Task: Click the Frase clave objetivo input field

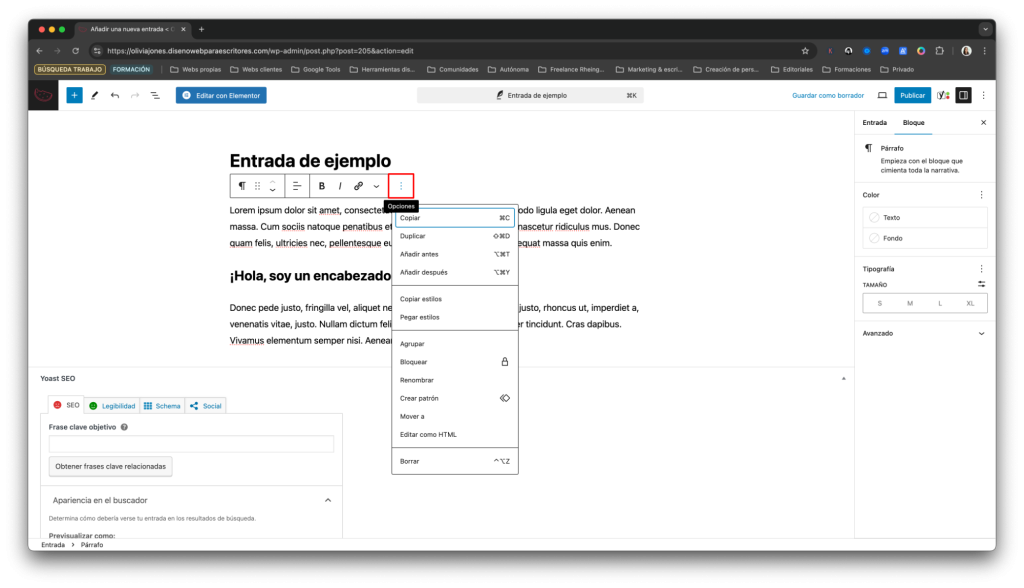Action: (x=191, y=444)
